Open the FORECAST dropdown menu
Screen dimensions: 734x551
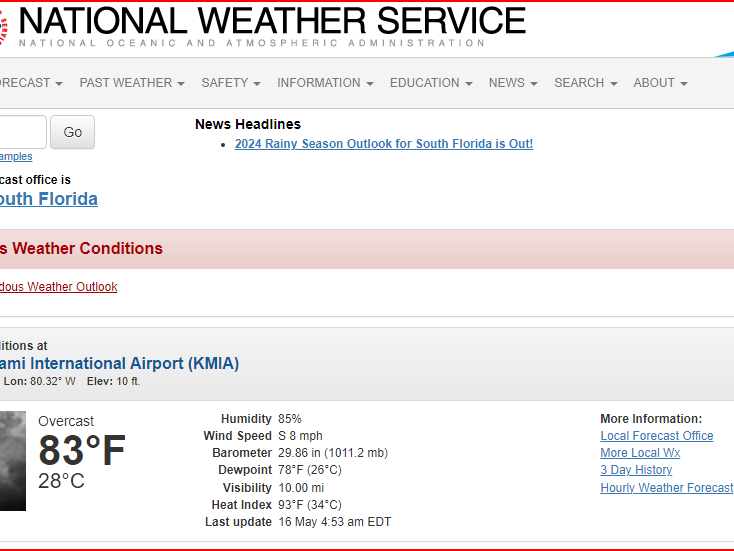coord(30,83)
